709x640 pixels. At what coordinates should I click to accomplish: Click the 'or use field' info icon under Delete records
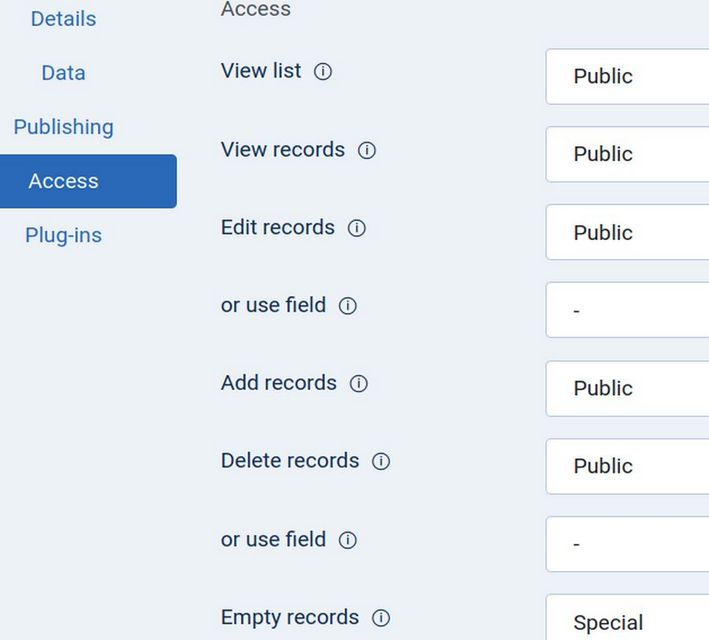(348, 541)
